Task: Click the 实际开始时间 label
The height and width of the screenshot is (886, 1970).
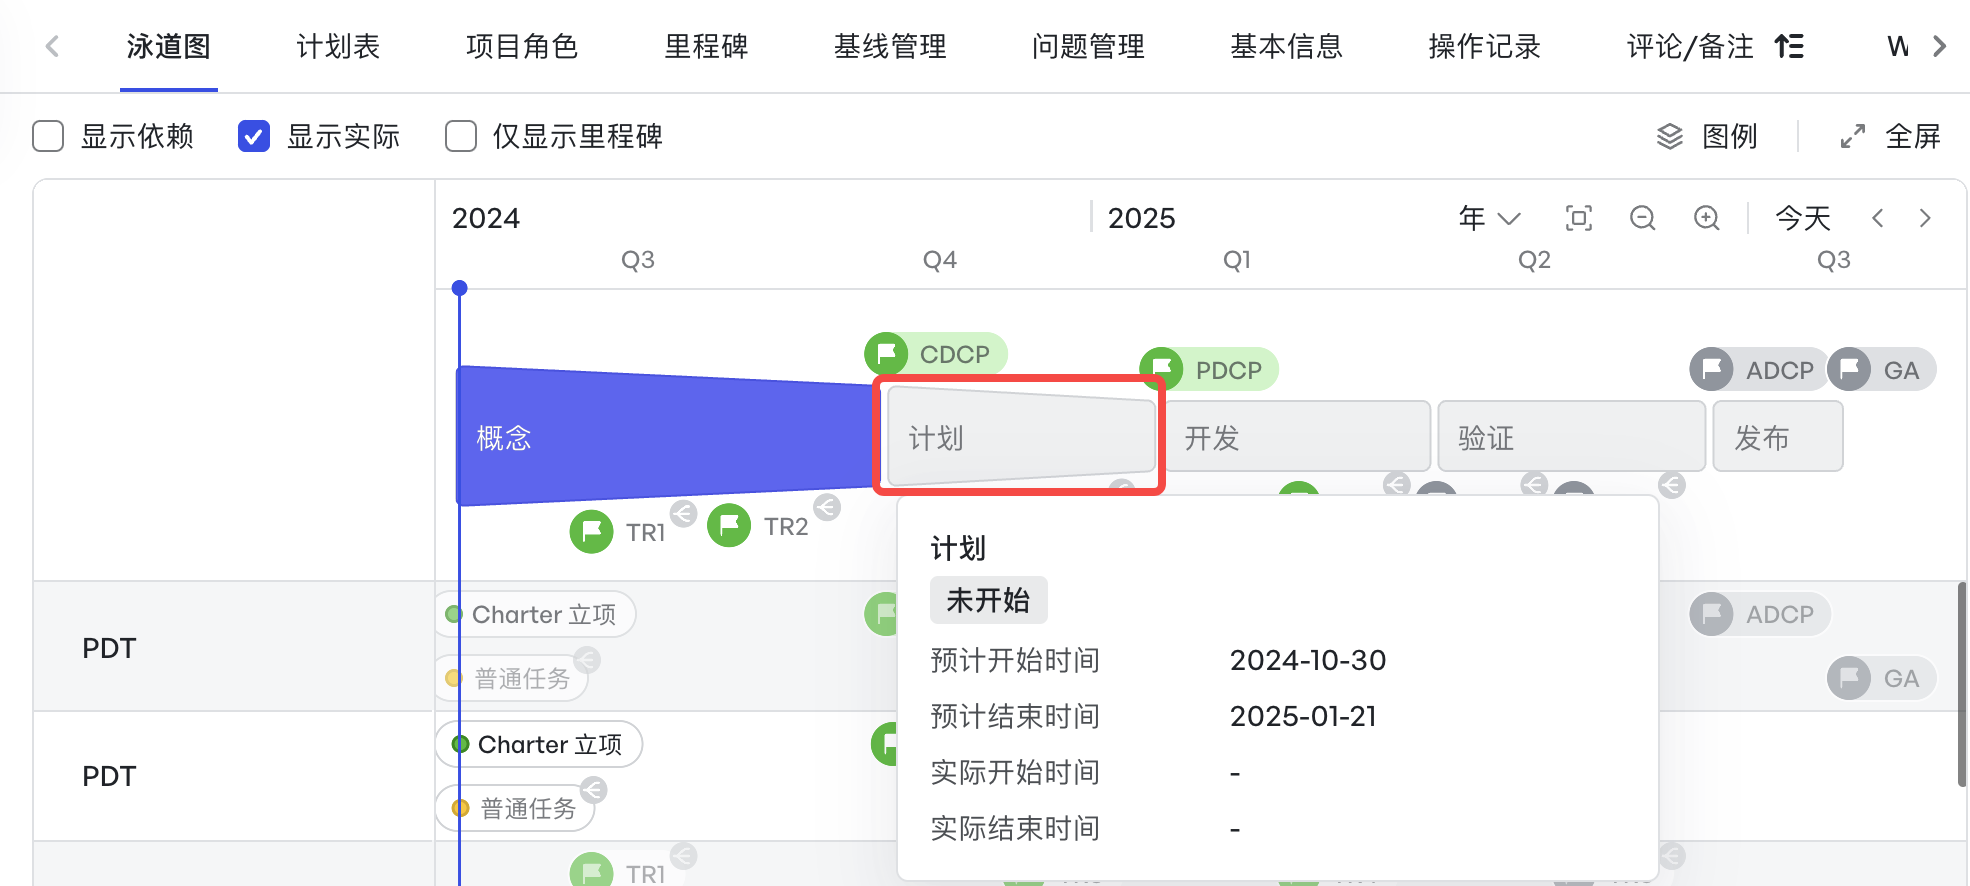Action: 1015,772
